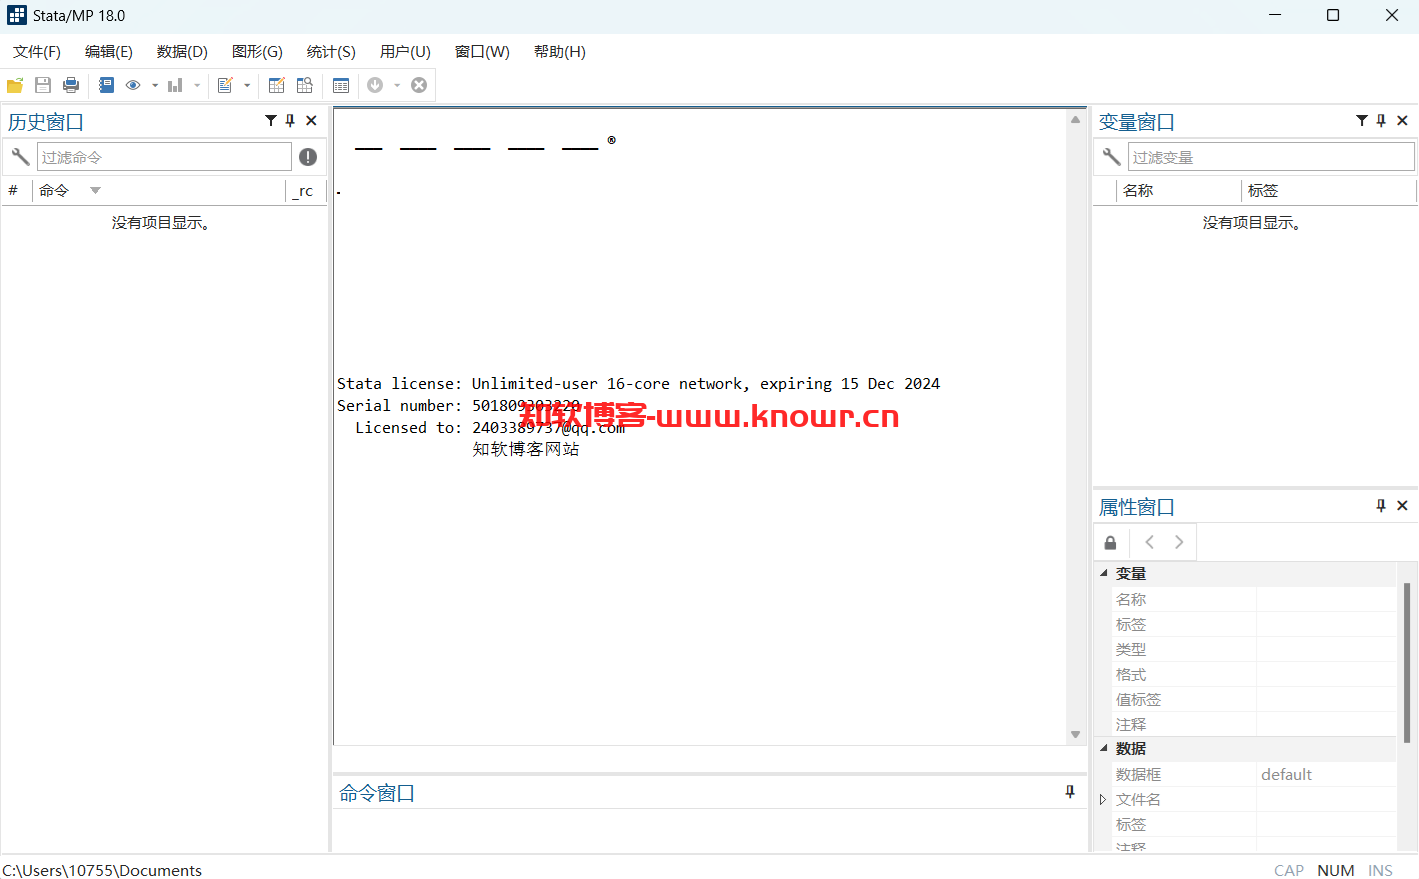The height and width of the screenshot is (879, 1419).
Task: Click the next variable right arrow
Action: click(x=1179, y=542)
